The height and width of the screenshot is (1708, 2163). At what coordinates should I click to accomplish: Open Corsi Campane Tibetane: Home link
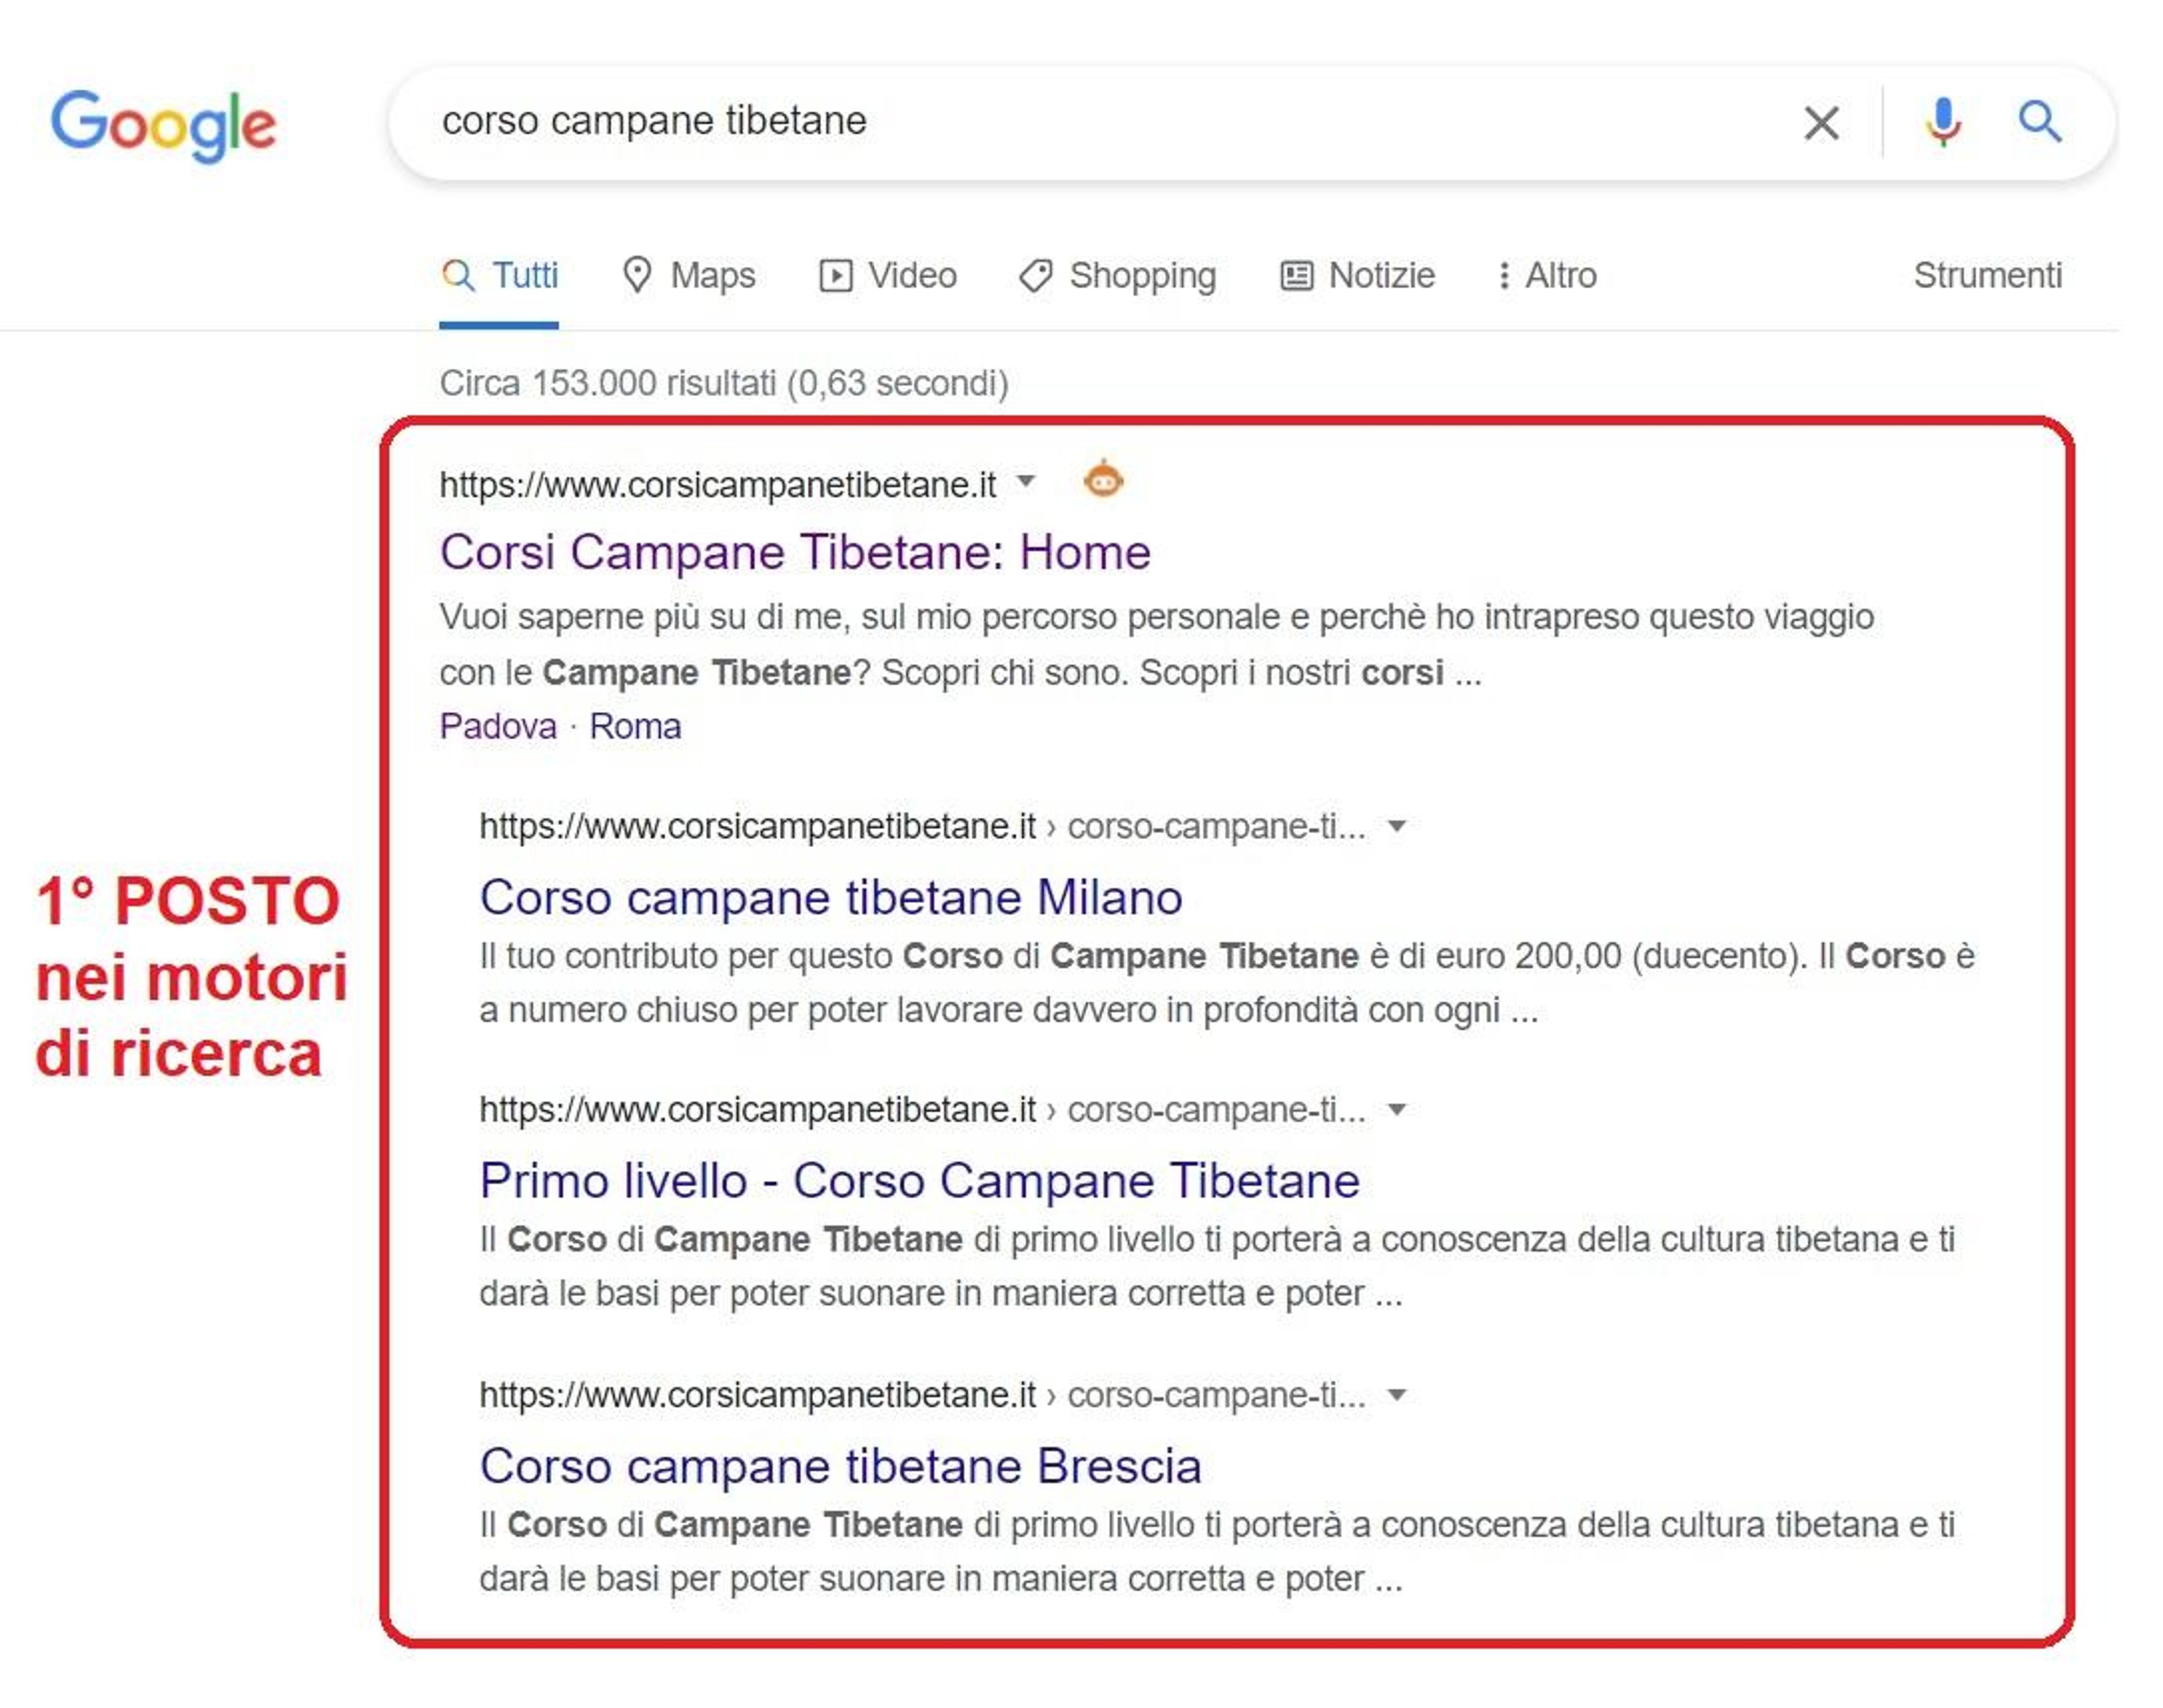[795, 552]
